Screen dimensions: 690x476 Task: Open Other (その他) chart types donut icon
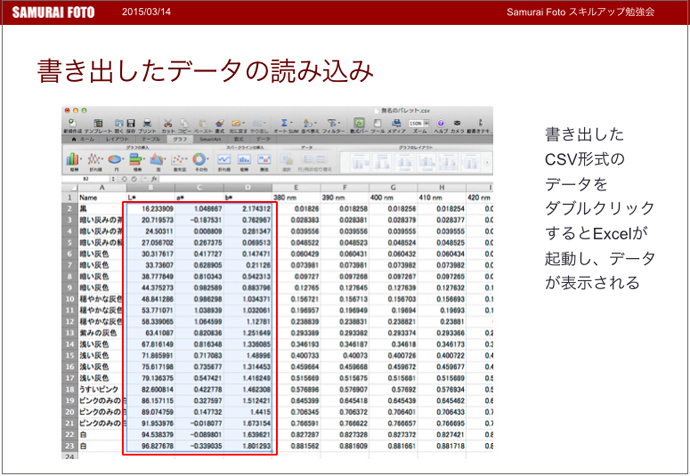(x=199, y=159)
